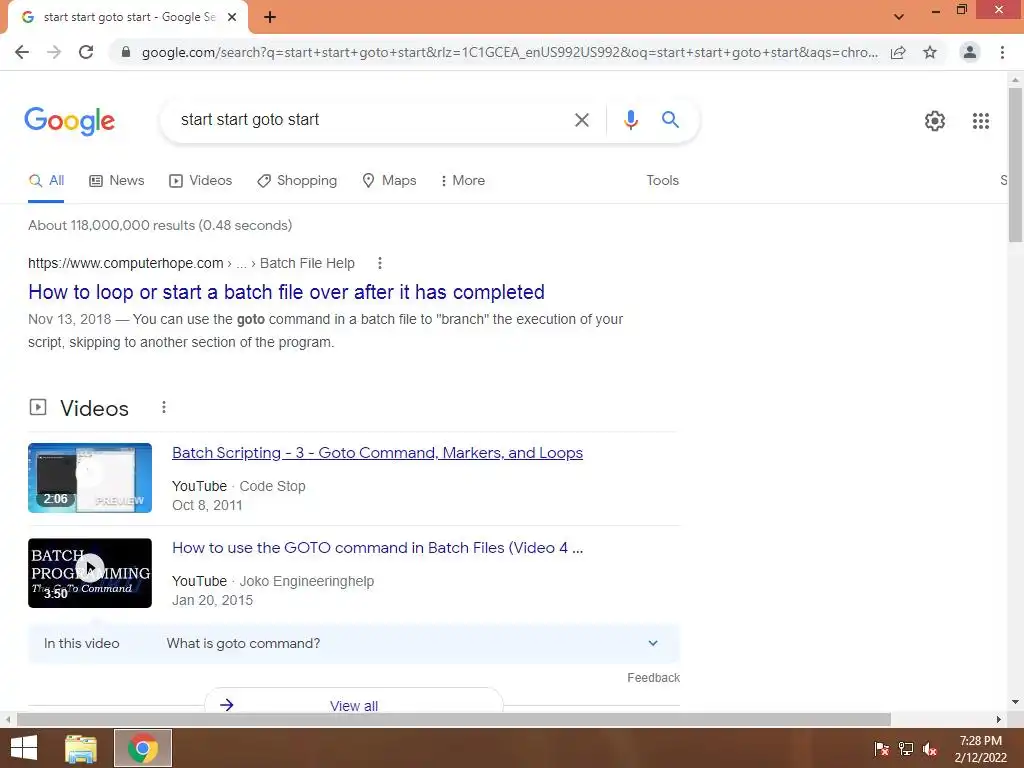Click the Chrome icon in the taskbar

tap(143, 748)
